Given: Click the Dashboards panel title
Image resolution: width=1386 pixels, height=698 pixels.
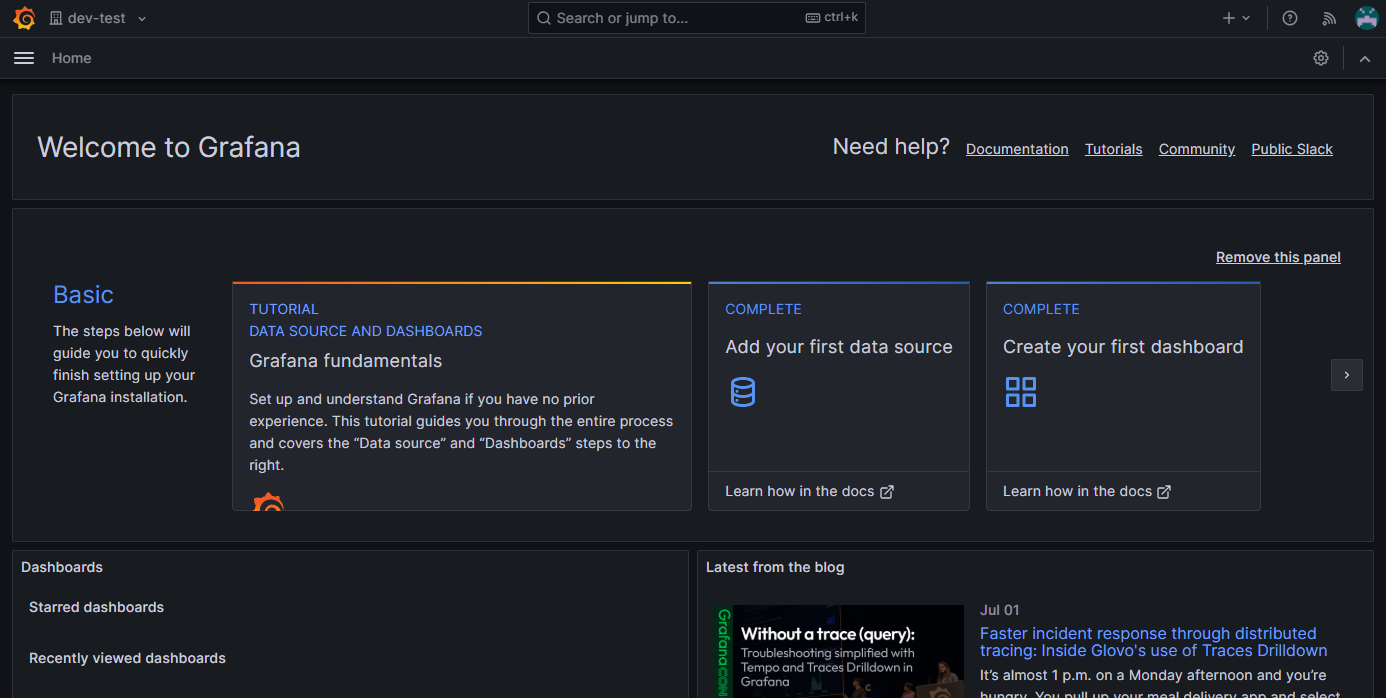Looking at the screenshot, I should [62, 567].
